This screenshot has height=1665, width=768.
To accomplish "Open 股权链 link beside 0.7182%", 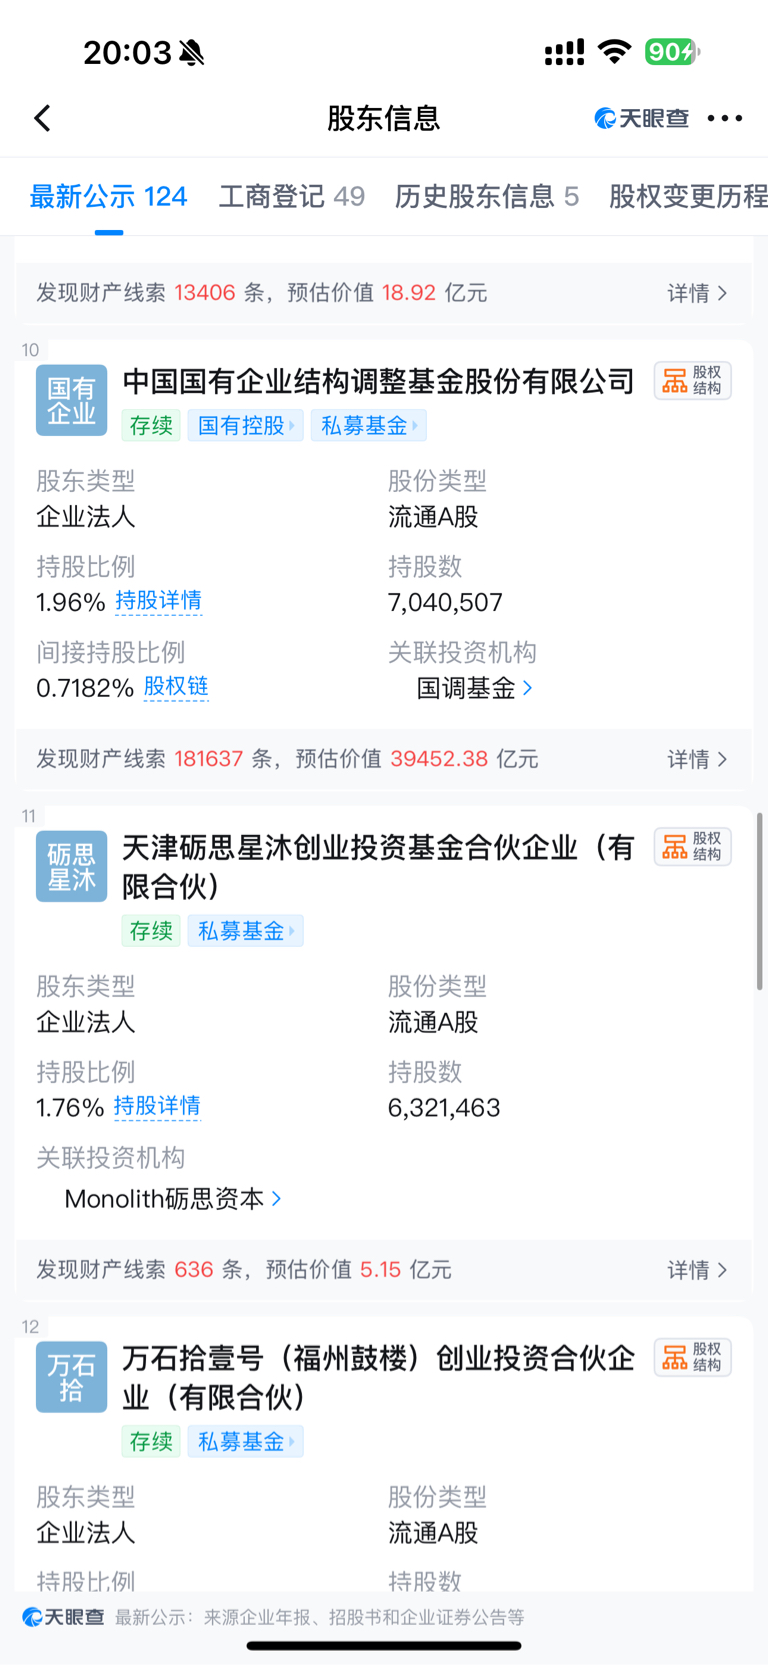I will pos(176,687).
